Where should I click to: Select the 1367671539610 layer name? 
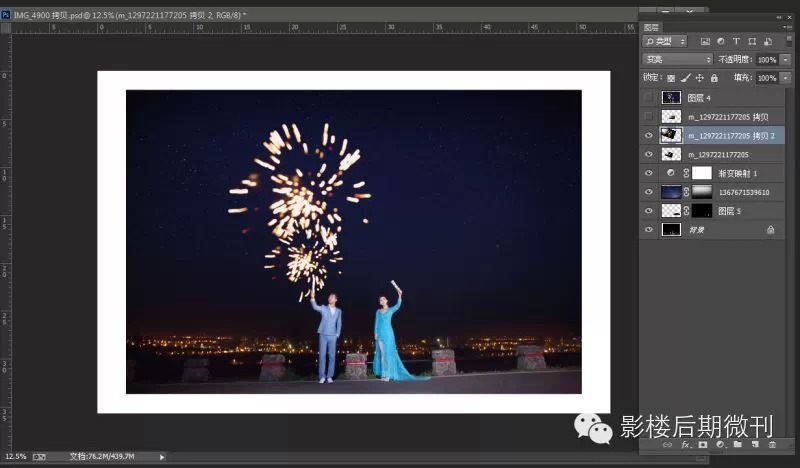click(744, 192)
